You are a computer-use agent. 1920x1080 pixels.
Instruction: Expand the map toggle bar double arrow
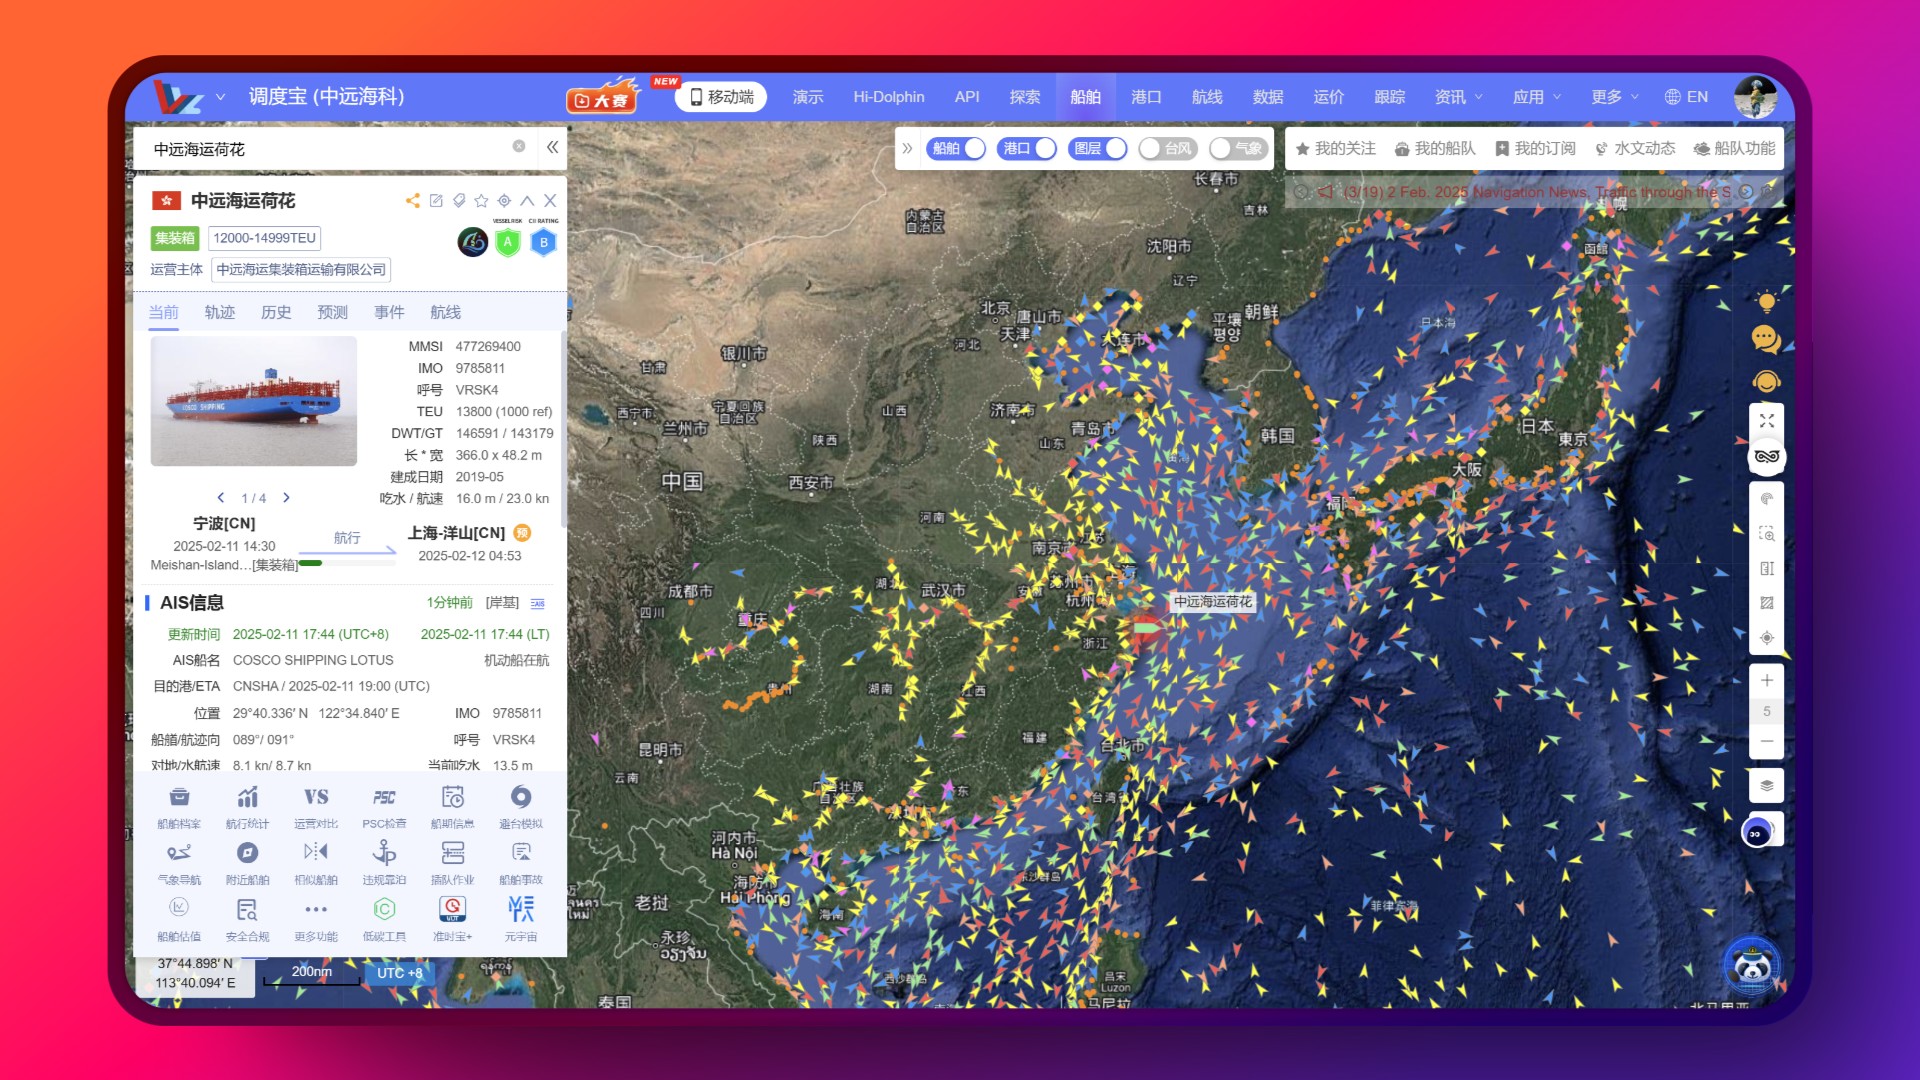click(x=907, y=148)
